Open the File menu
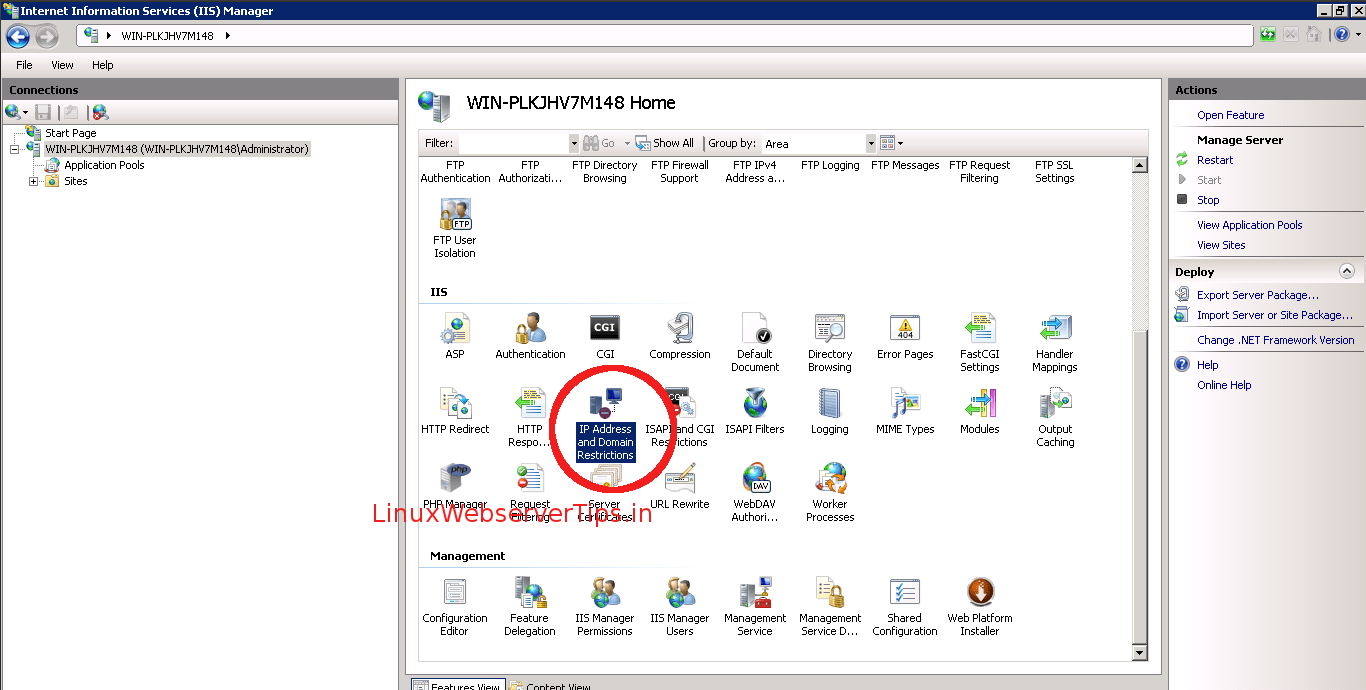1366x690 pixels. click(24, 65)
